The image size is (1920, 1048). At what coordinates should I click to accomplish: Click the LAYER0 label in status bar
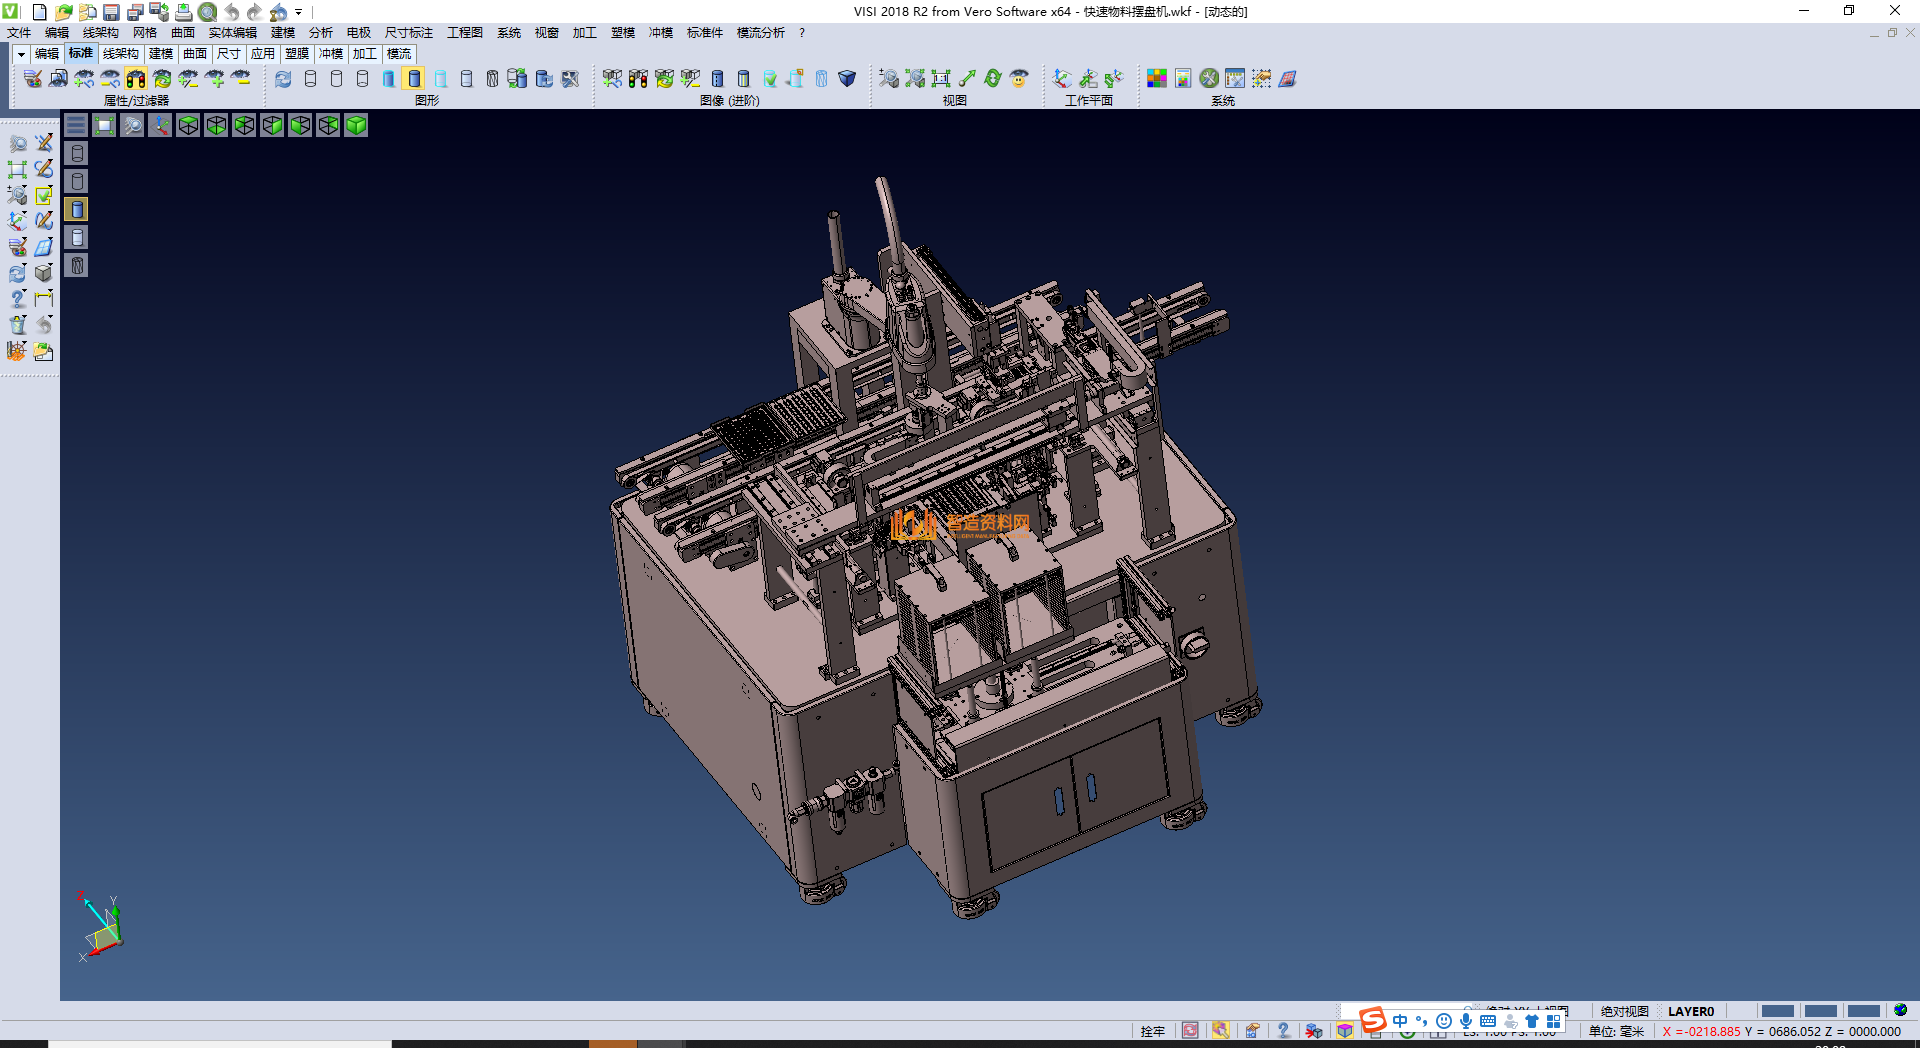(1690, 1011)
